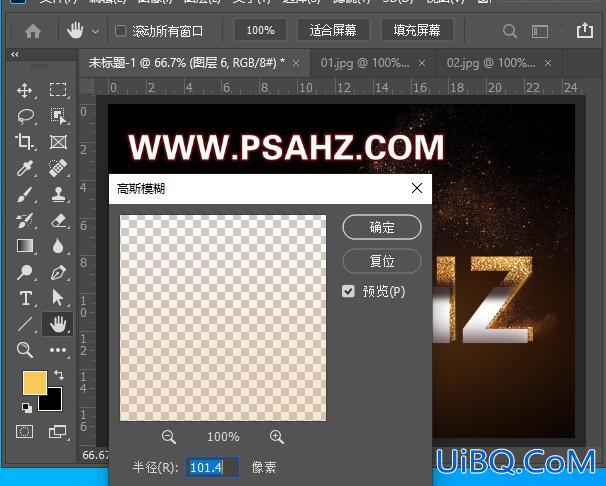
Task: Click the Gaussian Blur preview area
Action: [223, 318]
